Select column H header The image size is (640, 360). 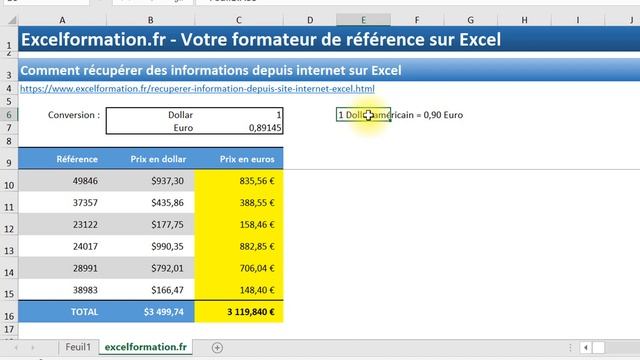[524, 20]
